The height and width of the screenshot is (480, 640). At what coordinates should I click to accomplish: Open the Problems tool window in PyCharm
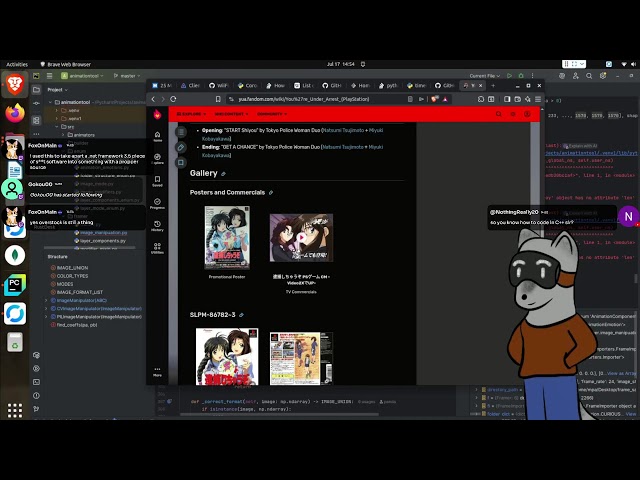36,396
